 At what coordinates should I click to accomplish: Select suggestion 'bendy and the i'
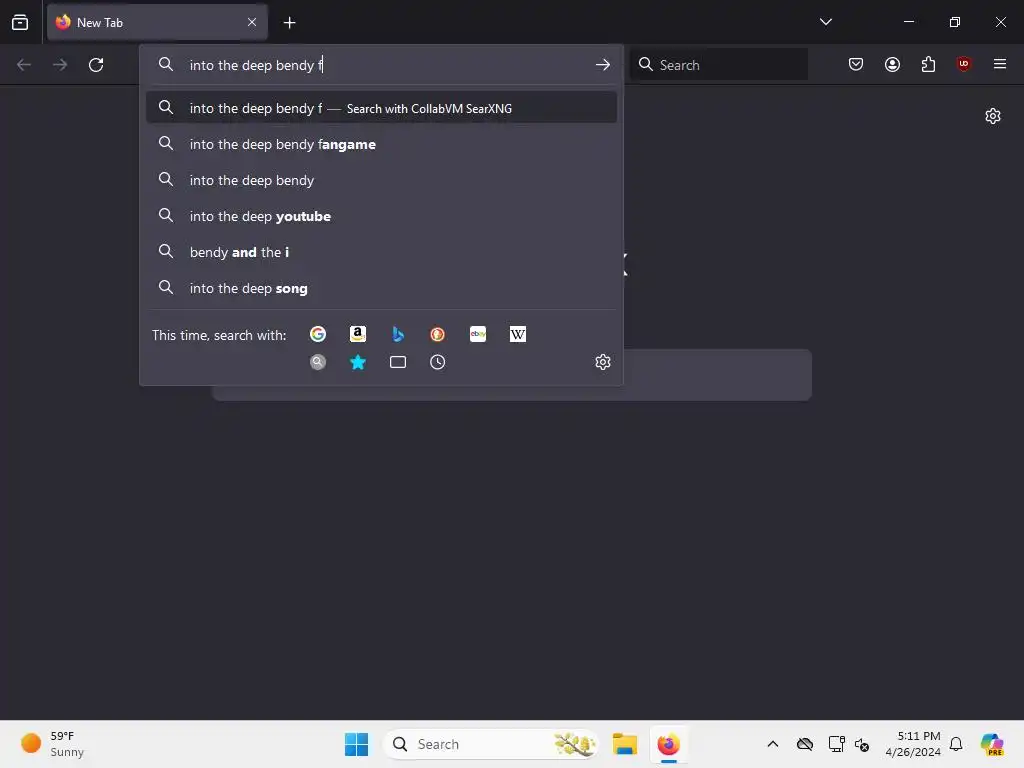click(x=381, y=252)
